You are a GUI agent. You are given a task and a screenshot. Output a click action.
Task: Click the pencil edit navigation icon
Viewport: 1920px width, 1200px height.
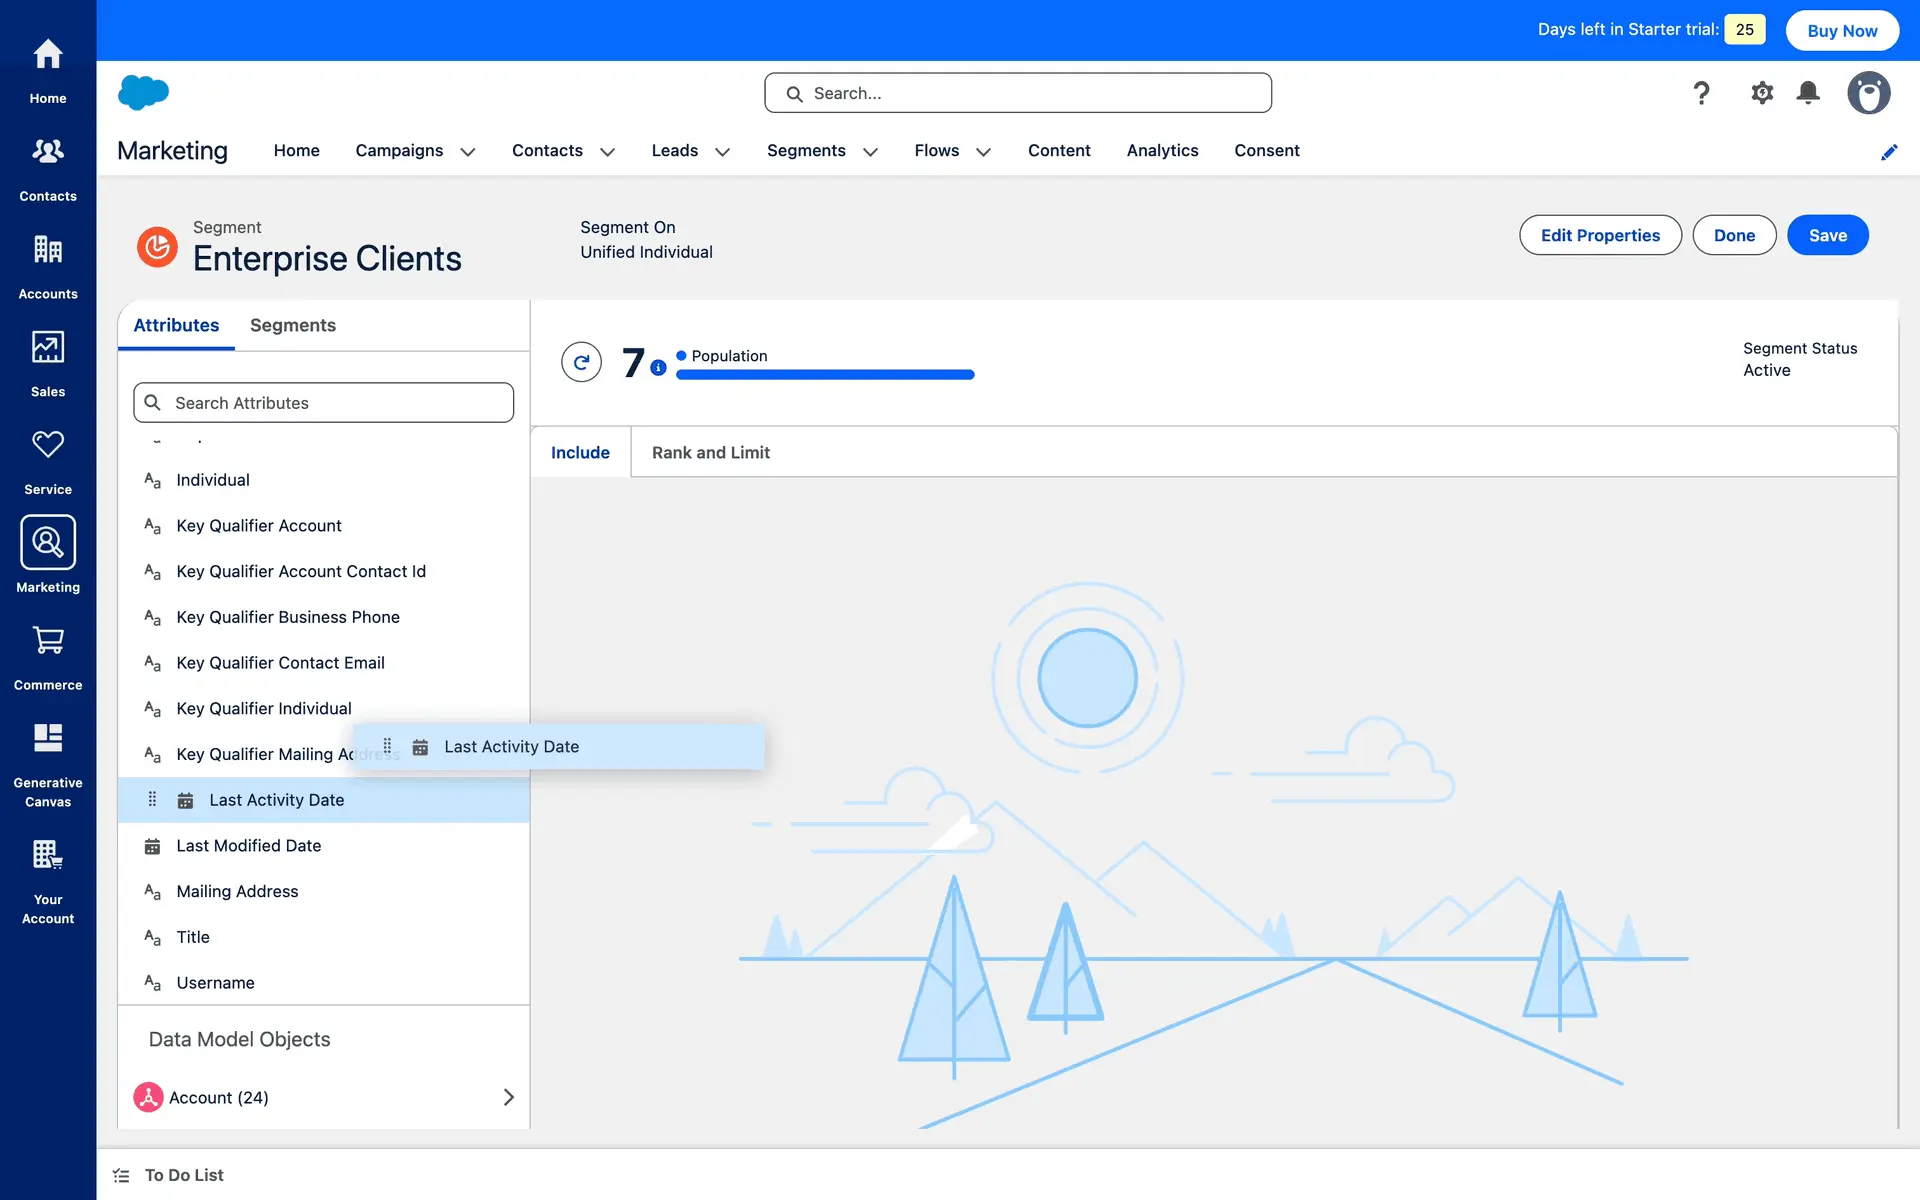click(1889, 152)
